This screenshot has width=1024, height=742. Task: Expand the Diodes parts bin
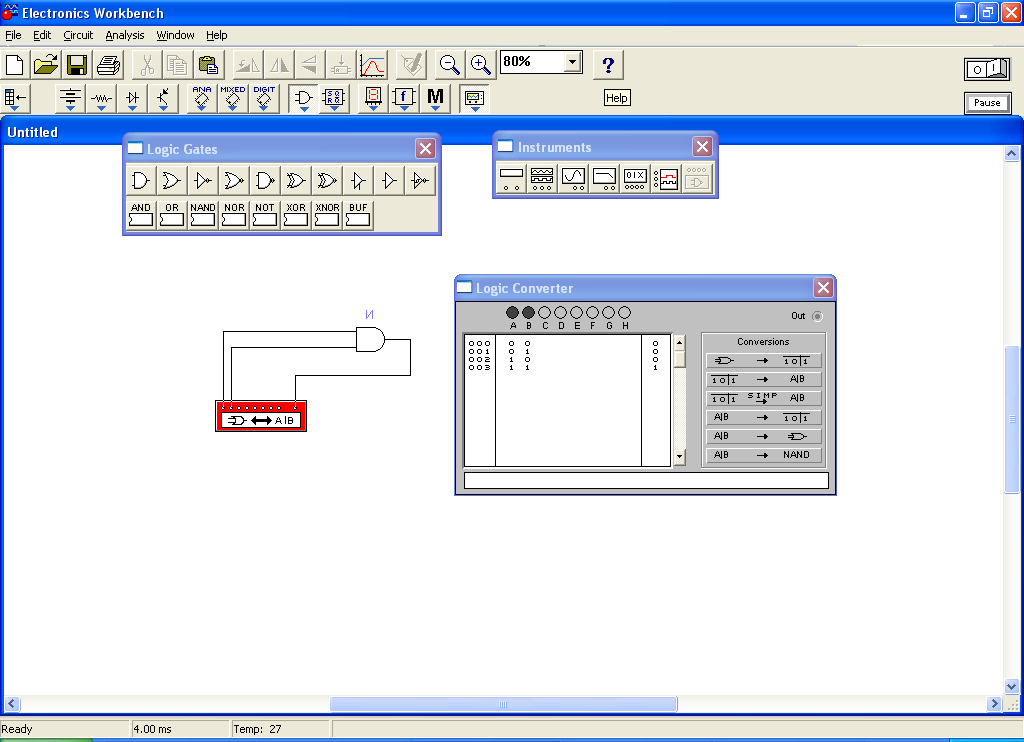133,99
